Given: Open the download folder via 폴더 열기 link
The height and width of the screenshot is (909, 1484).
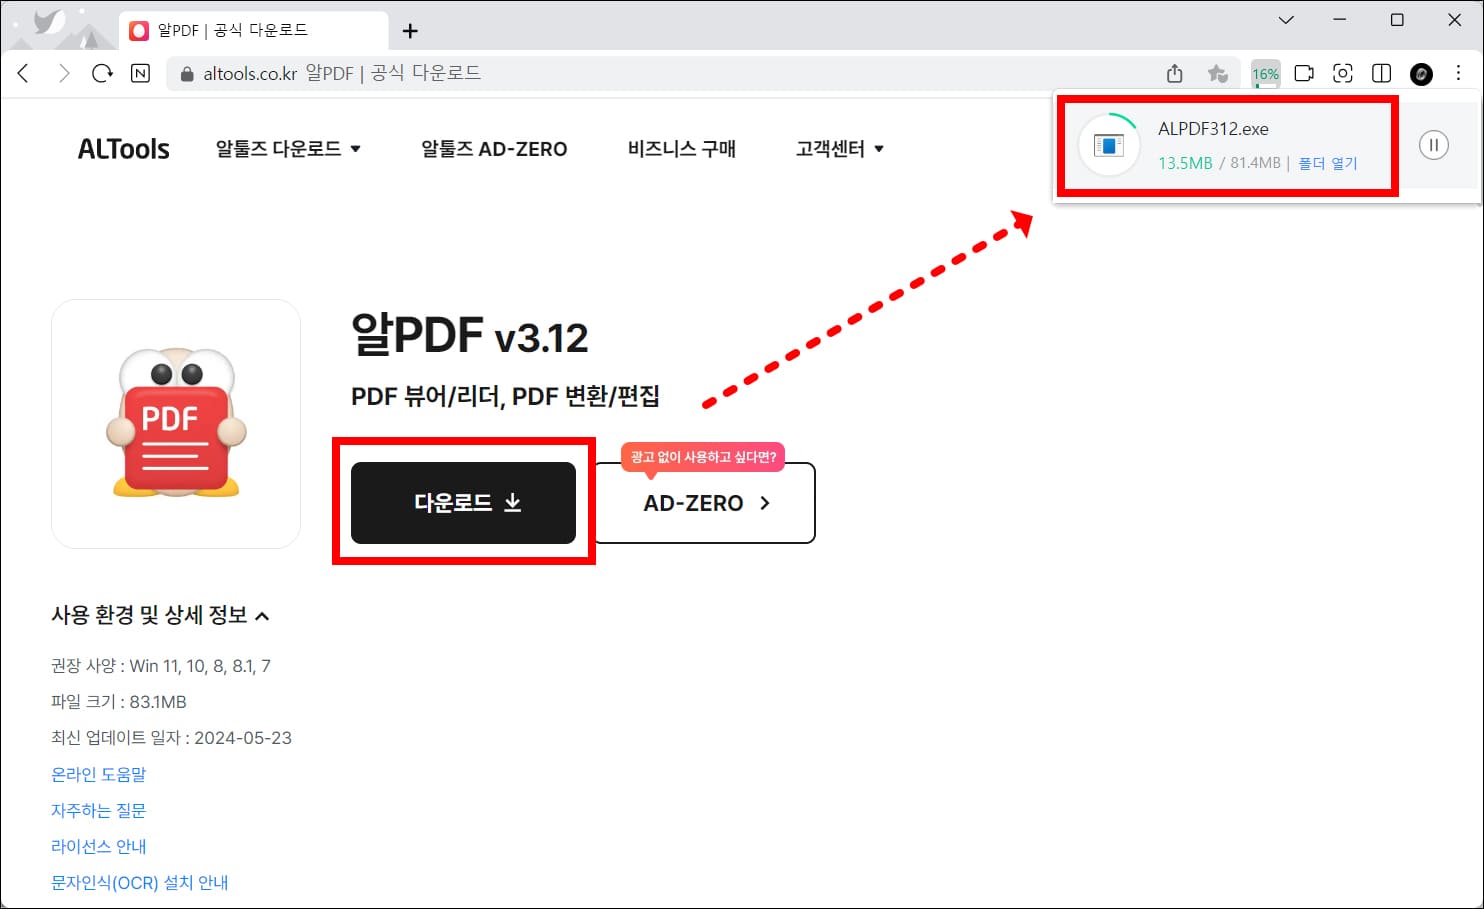Looking at the screenshot, I should tap(1328, 162).
